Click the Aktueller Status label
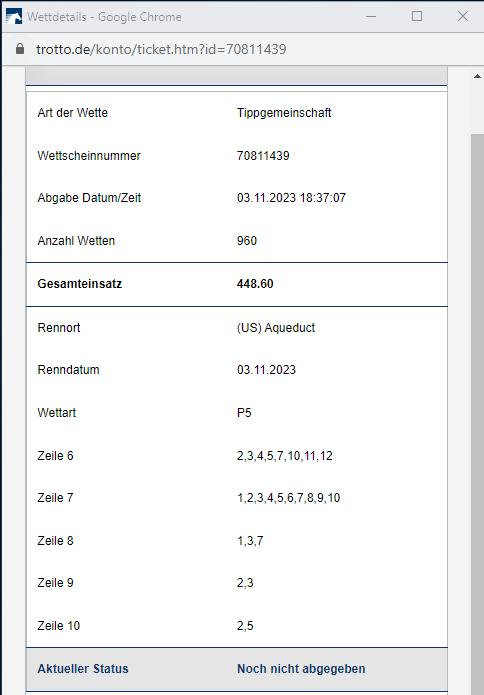Image resolution: width=484 pixels, height=695 pixels. [83, 669]
